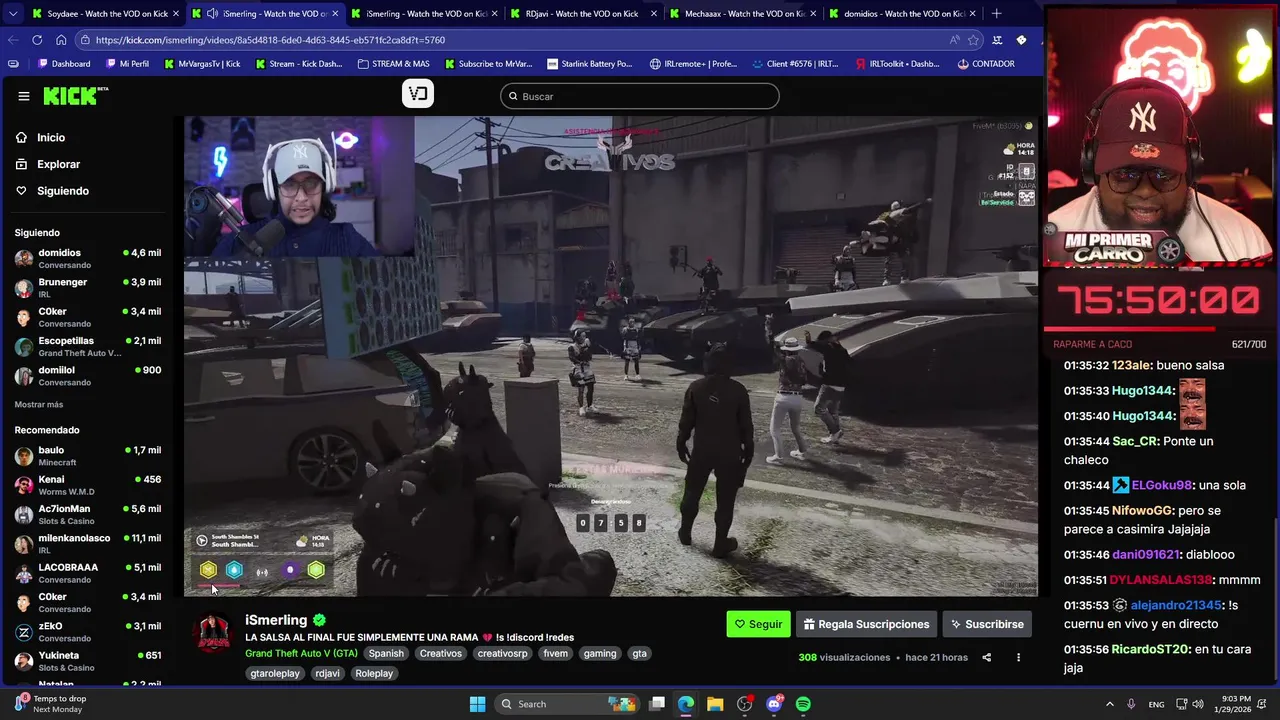Open Mi Perfil bookmark
Image resolution: width=1280 pixels, height=720 pixels.
point(126,64)
